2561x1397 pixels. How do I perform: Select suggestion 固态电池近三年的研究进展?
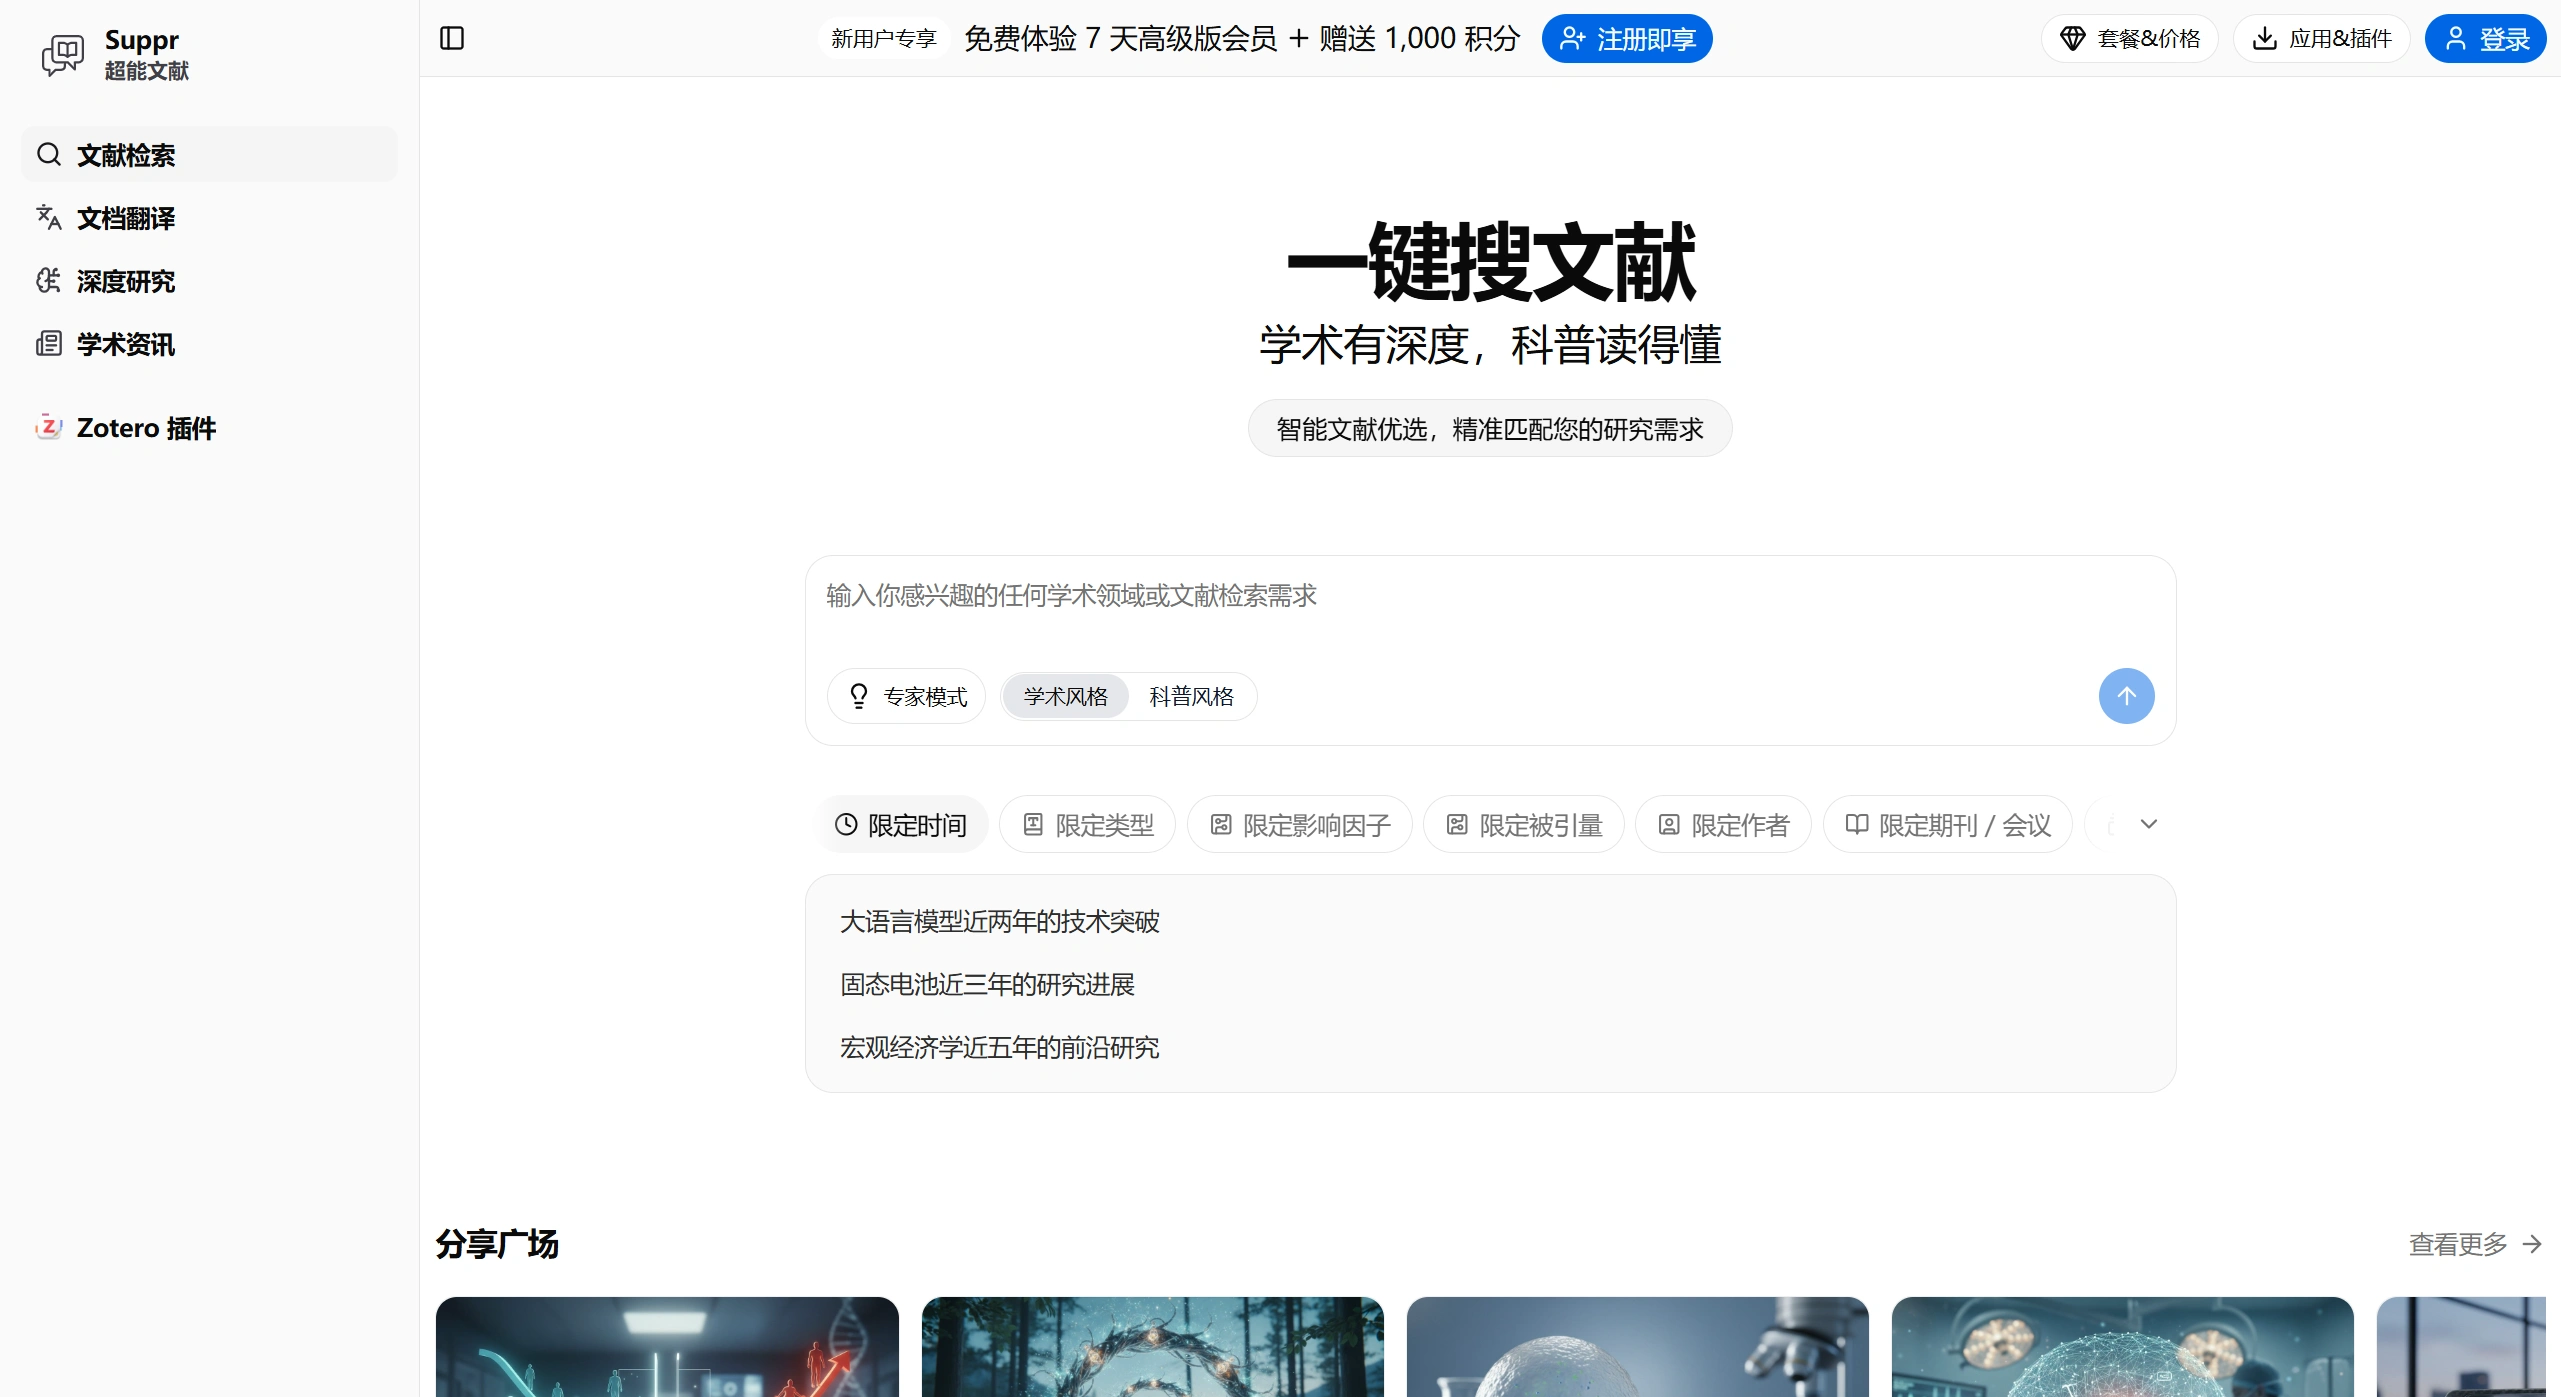tap(987, 984)
